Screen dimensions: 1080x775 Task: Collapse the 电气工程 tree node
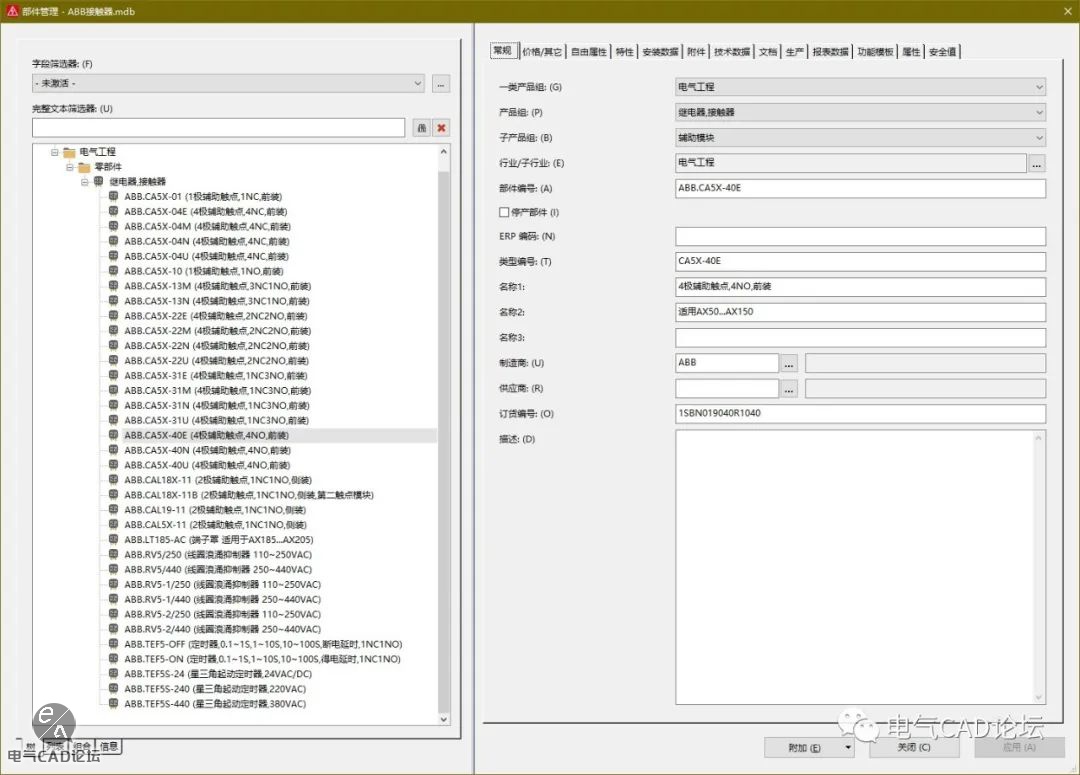tap(54, 152)
